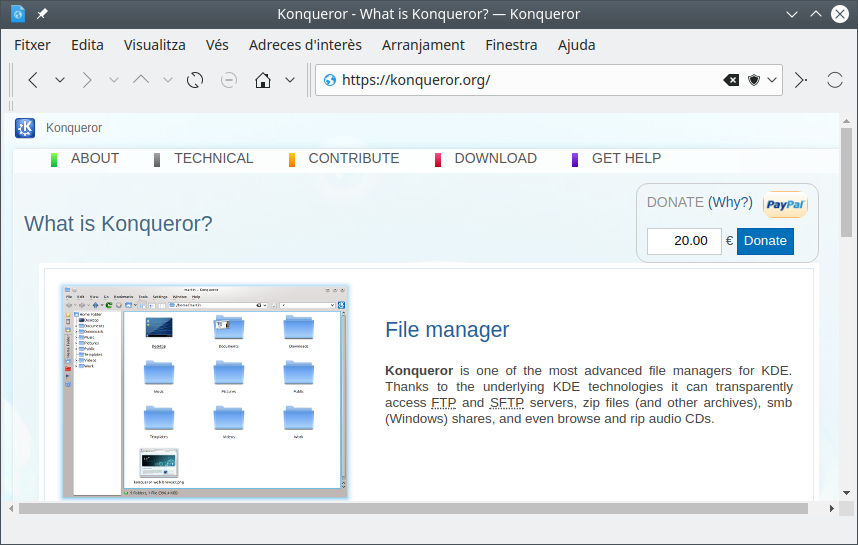Go to the home page icon
This screenshot has width=858, height=545.
click(263, 80)
